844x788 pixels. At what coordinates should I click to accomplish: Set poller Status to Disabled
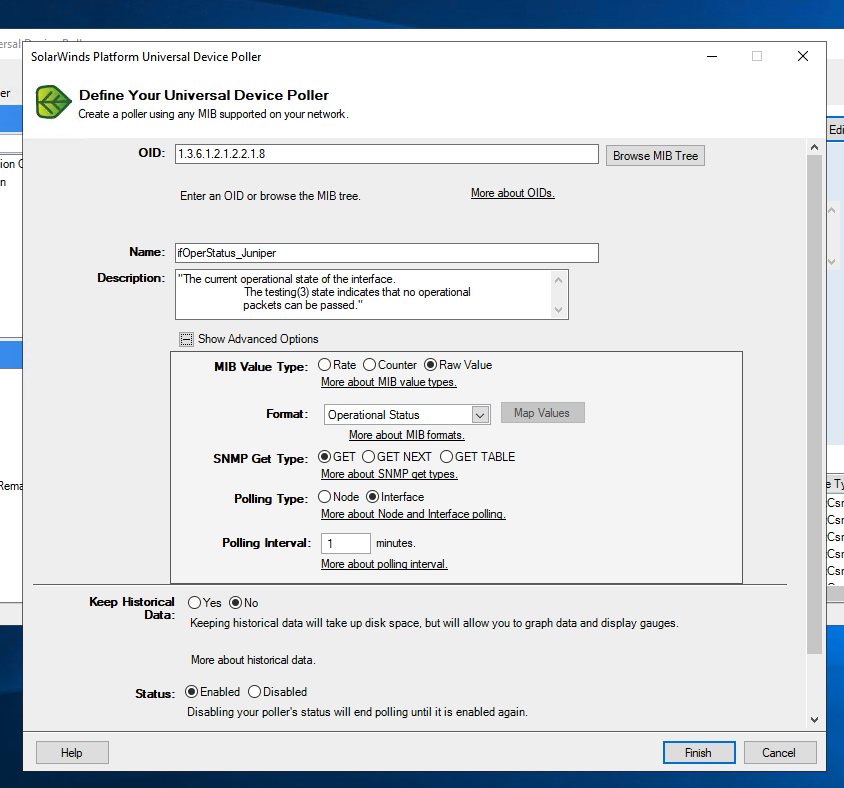pyautogui.click(x=253, y=691)
